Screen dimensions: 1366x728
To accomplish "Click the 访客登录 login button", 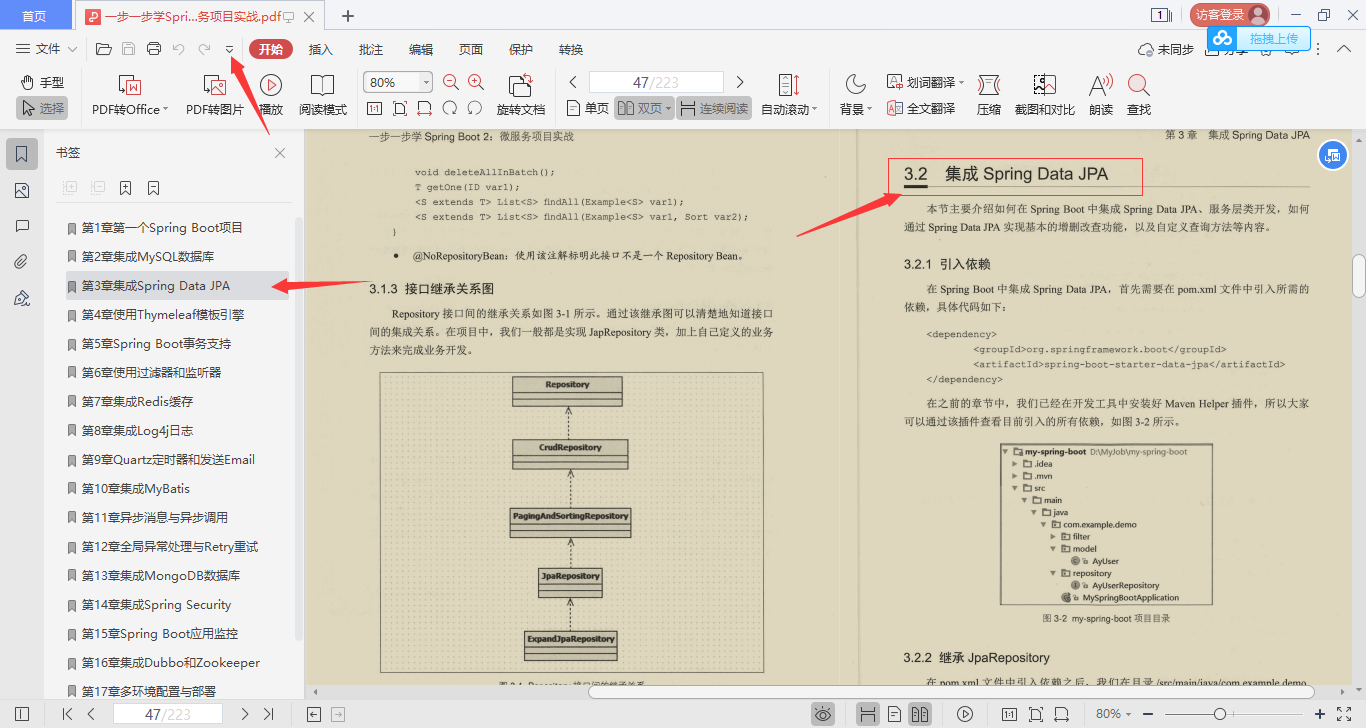I will (x=1230, y=15).
